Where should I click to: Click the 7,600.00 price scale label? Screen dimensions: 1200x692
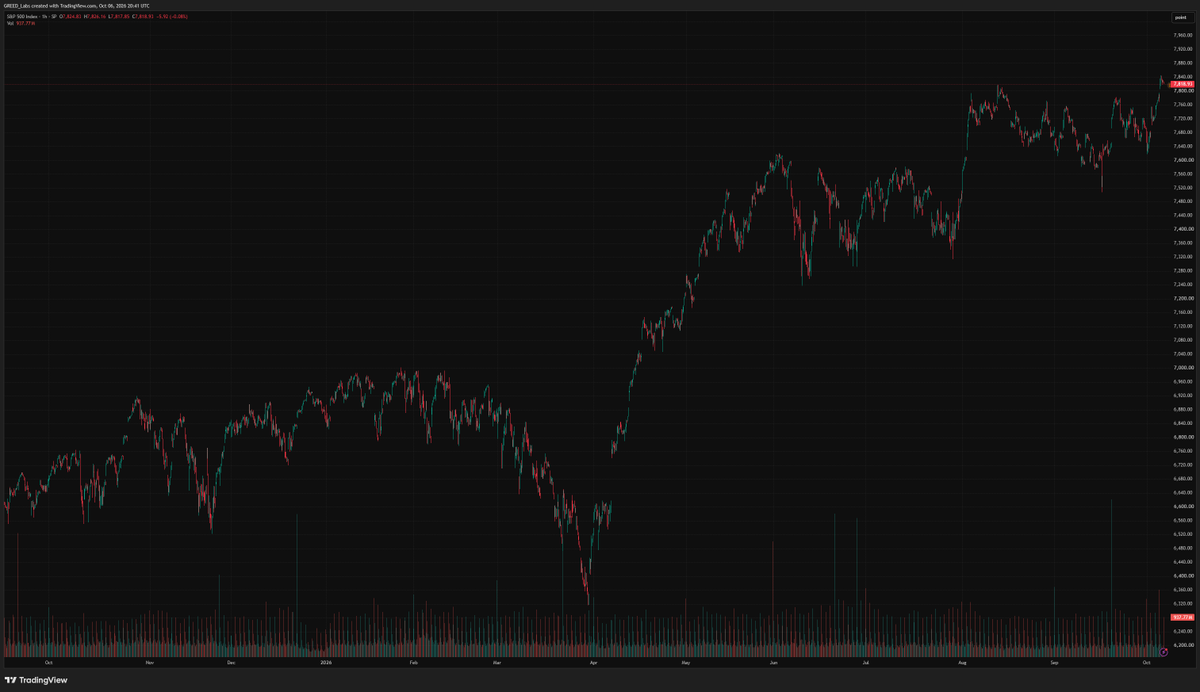click(1182, 160)
